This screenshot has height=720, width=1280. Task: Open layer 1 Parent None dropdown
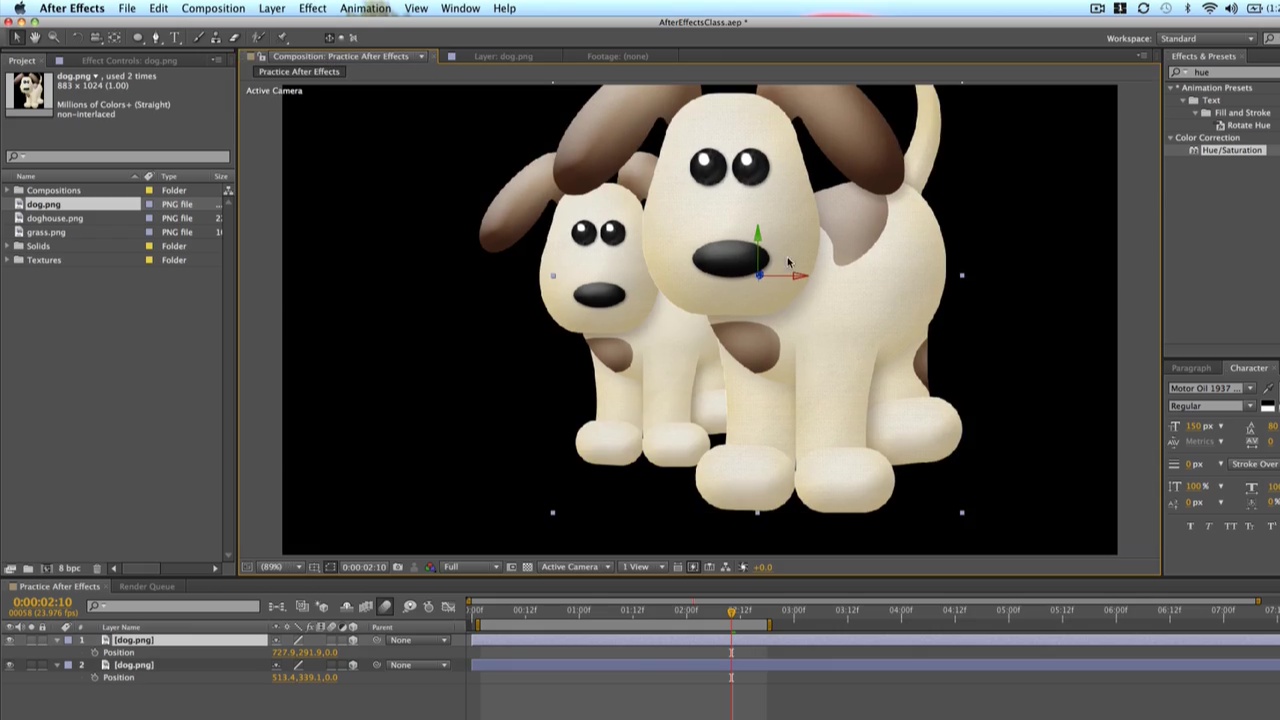pyautogui.click(x=417, y=640)
